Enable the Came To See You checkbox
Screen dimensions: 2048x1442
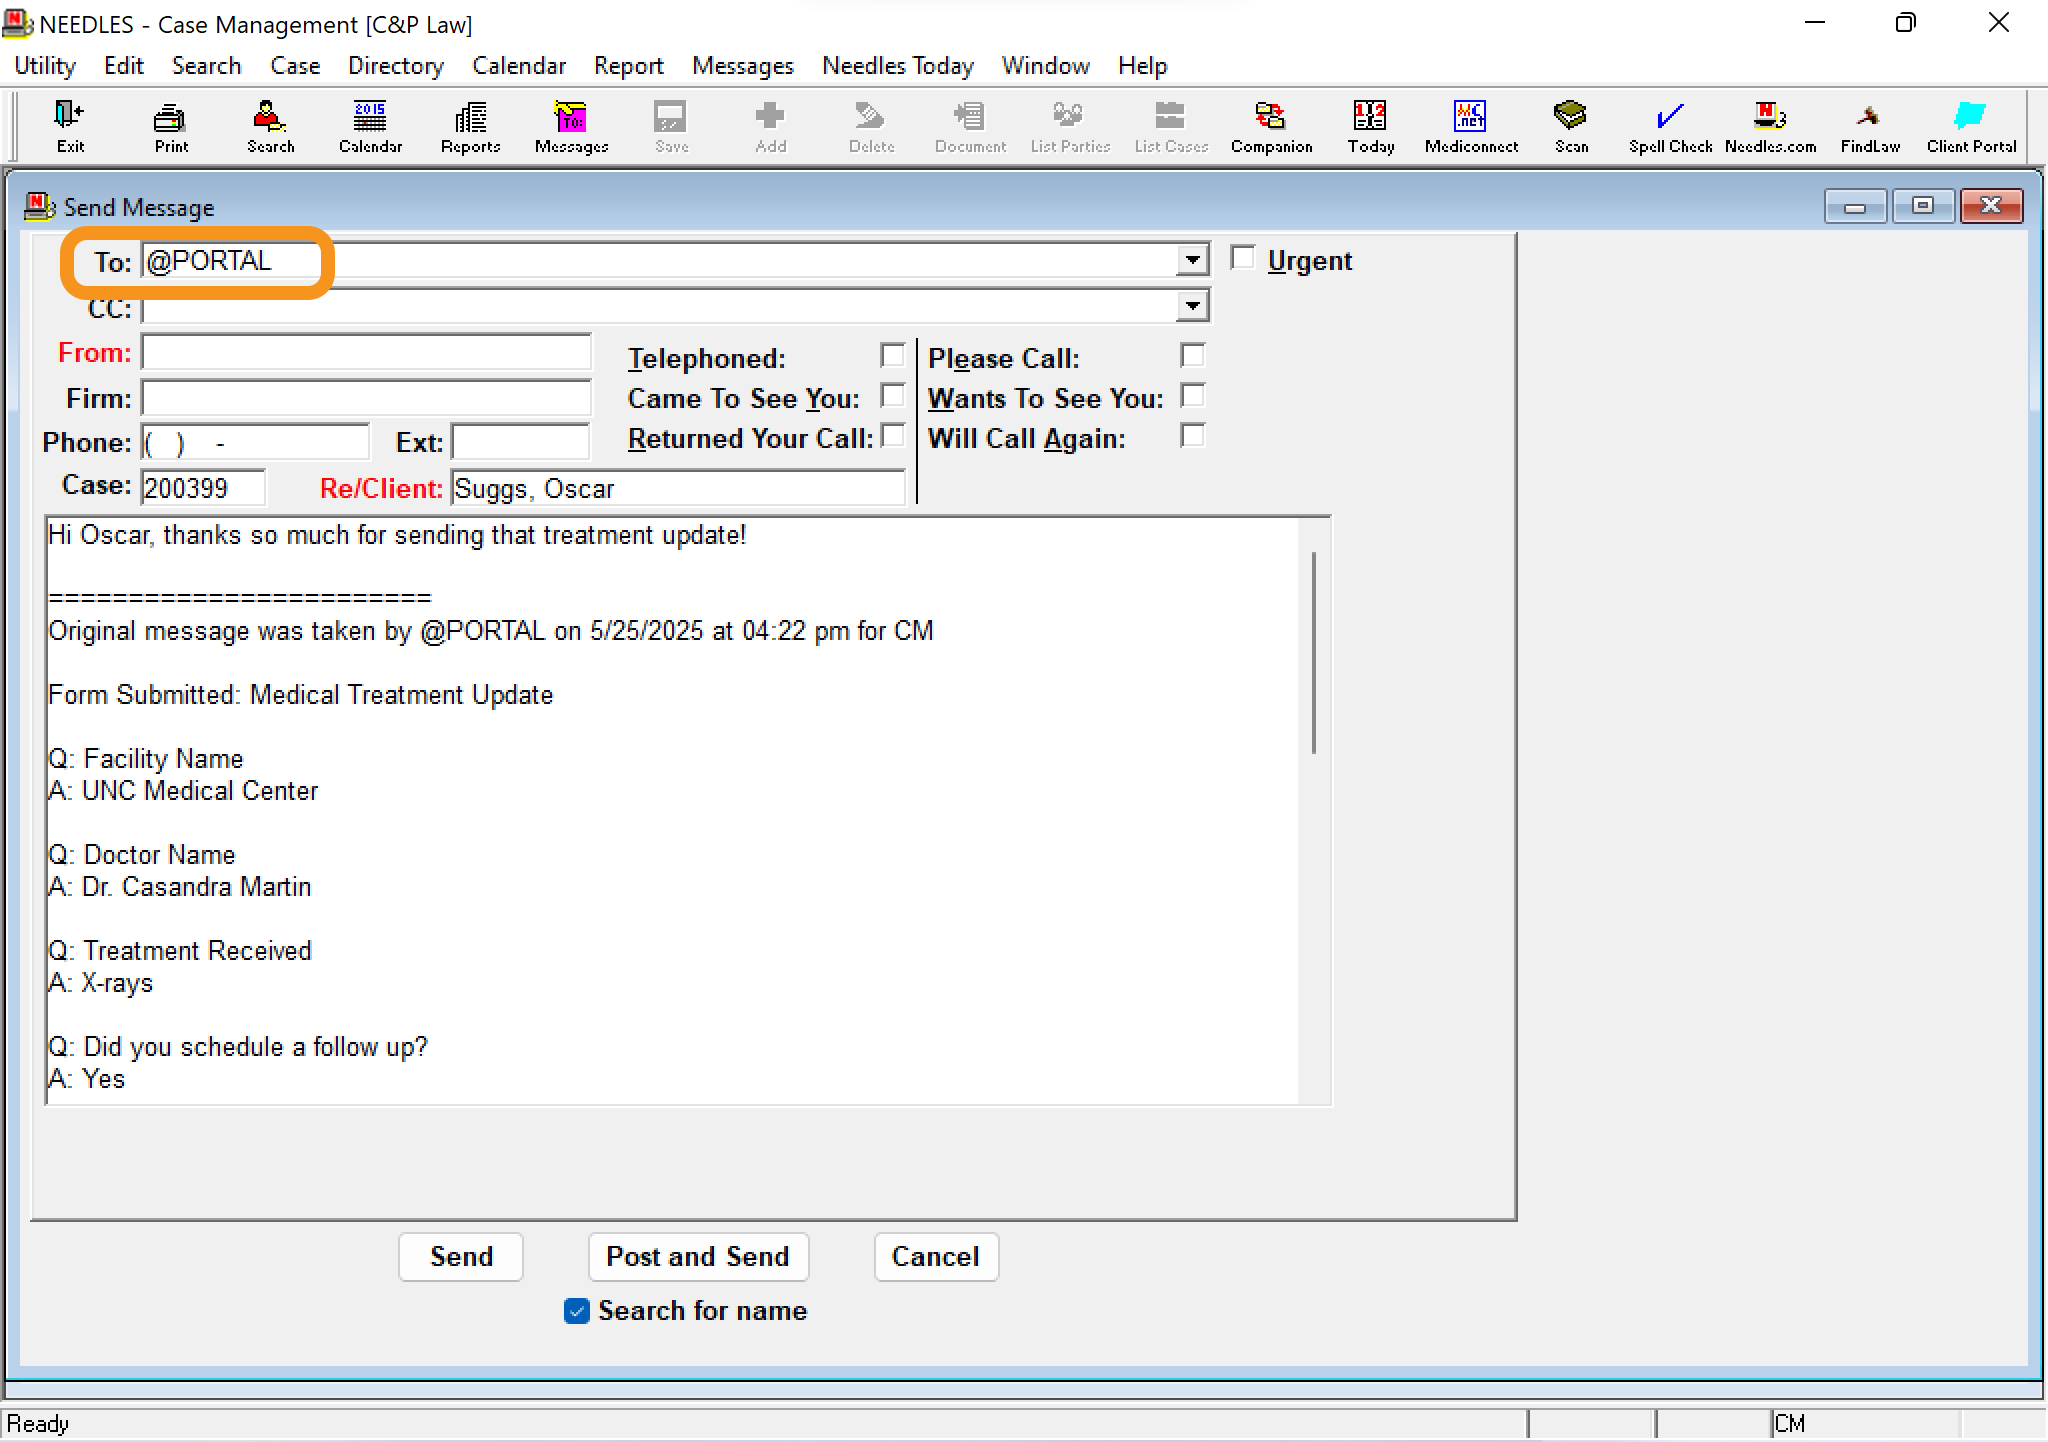pyautogui.click(x=893, y=396)
